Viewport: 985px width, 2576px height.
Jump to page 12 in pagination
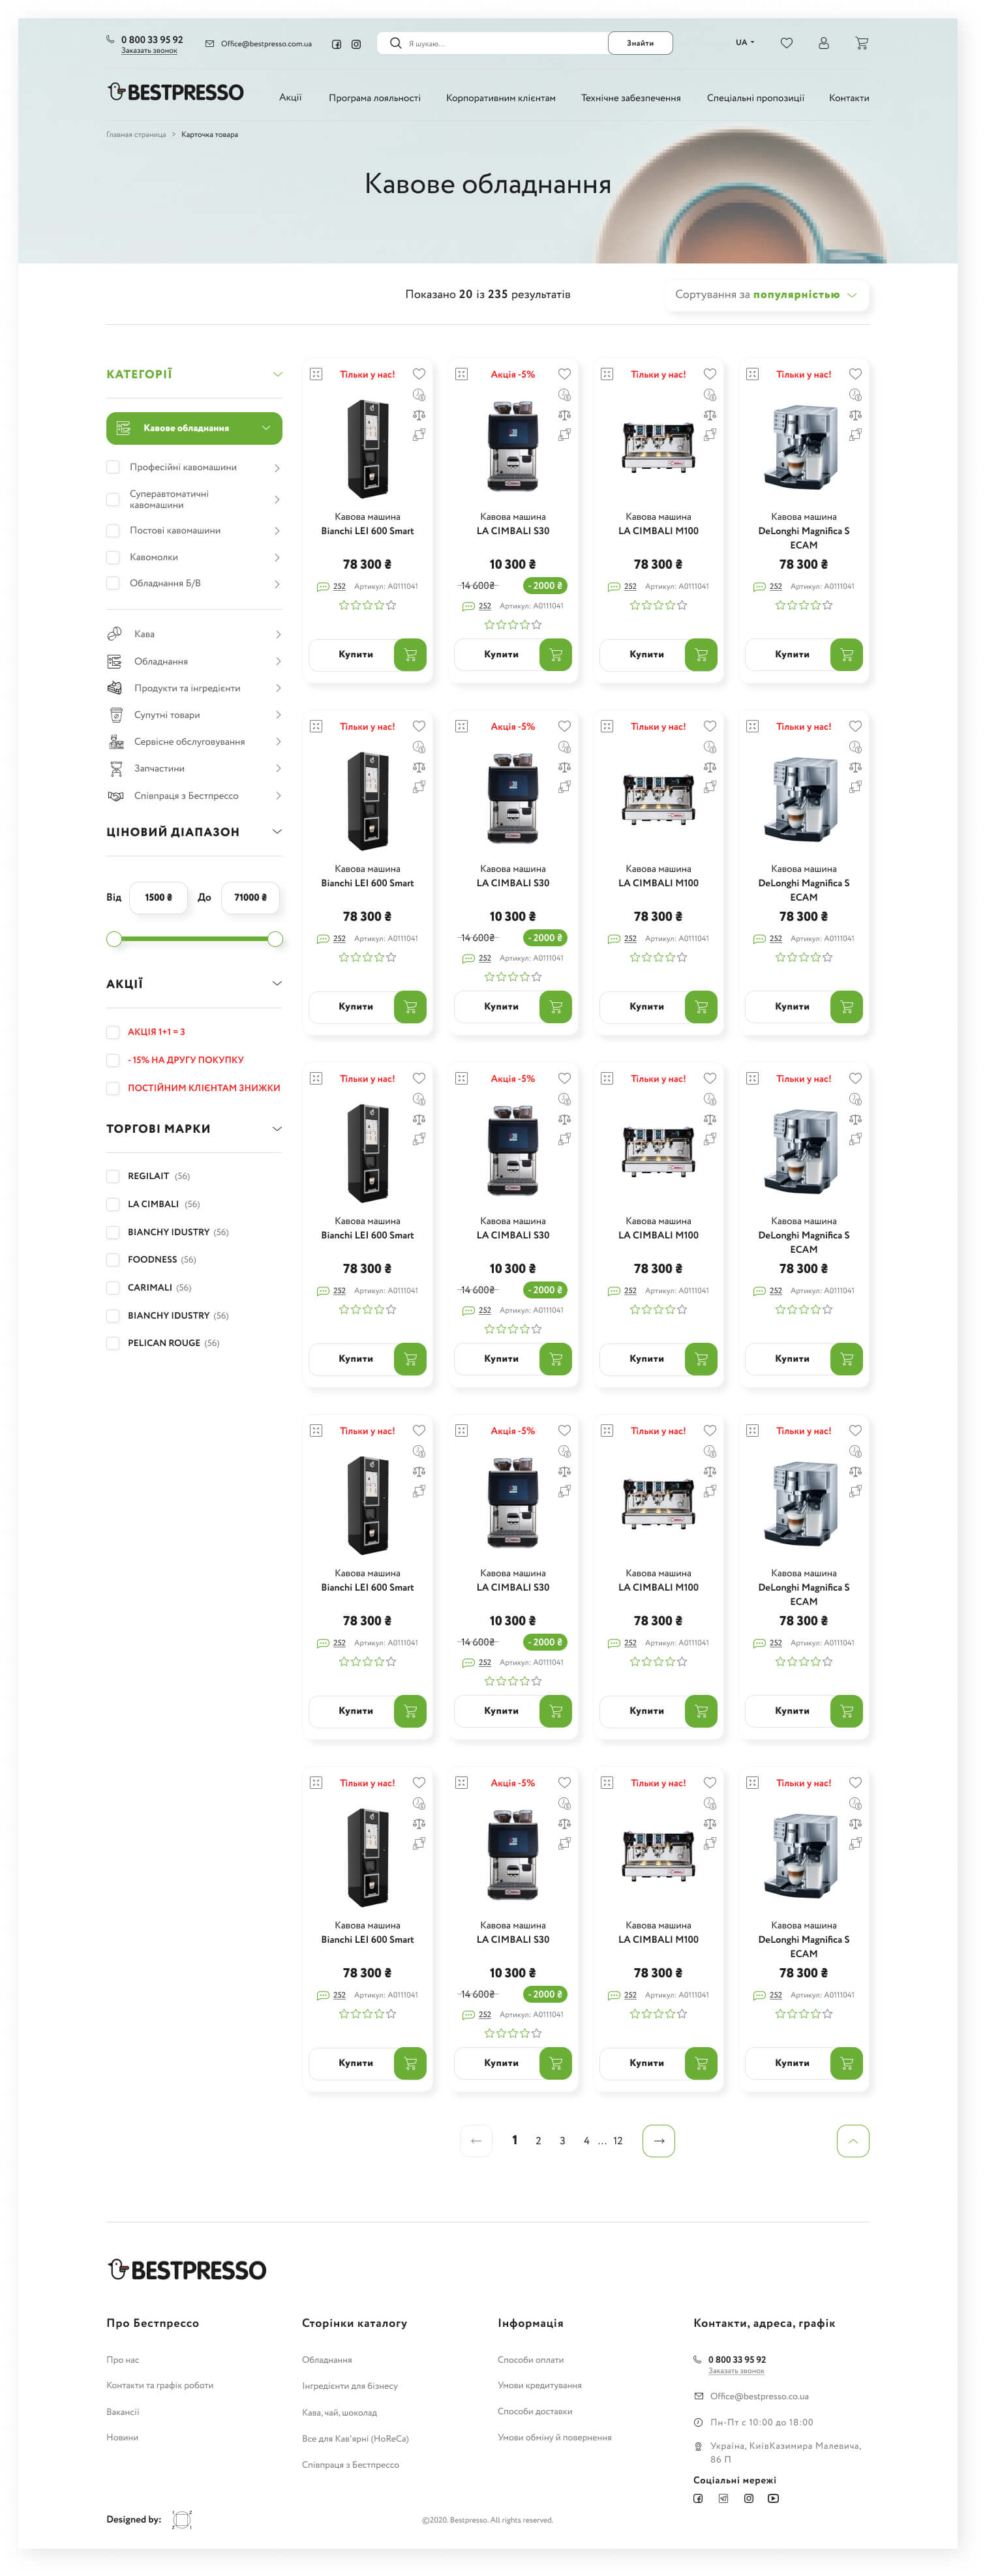coord(618,2141)
